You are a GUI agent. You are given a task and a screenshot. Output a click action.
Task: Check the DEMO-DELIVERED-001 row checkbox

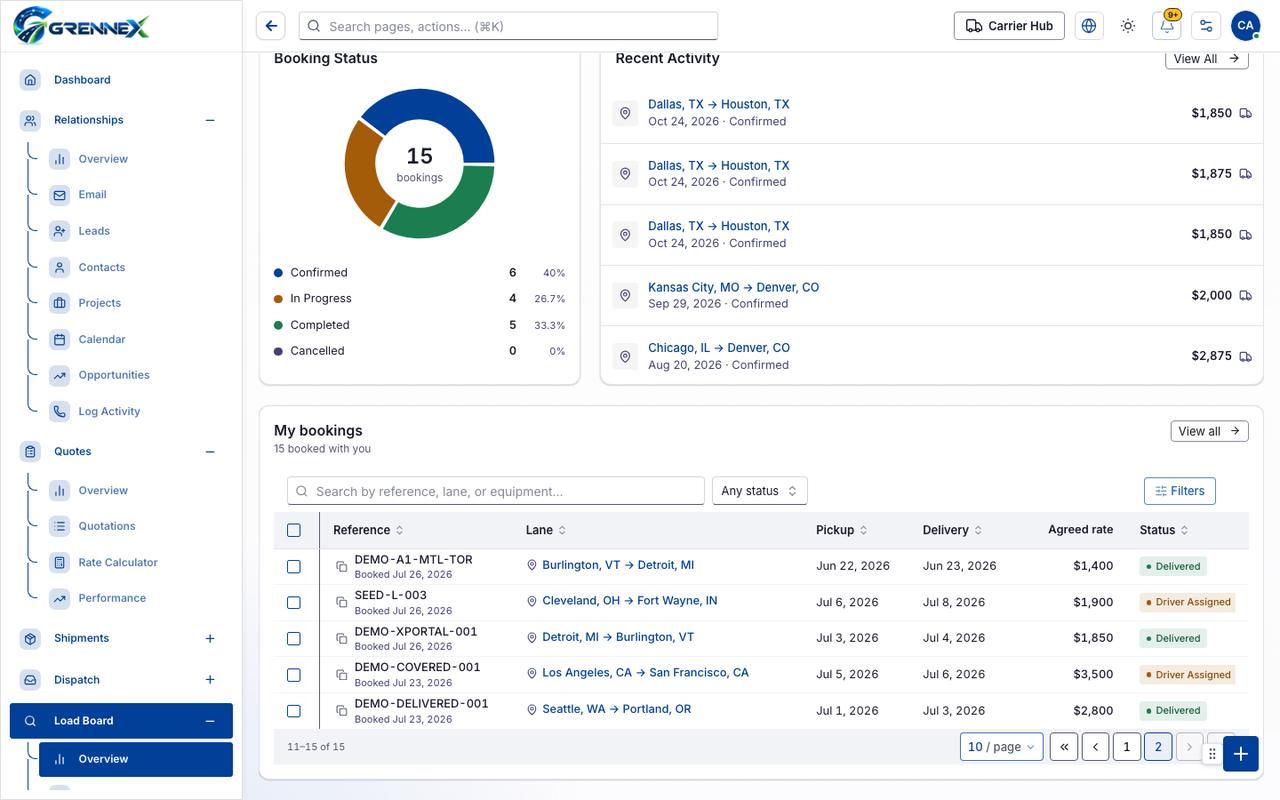coord(294,711)
